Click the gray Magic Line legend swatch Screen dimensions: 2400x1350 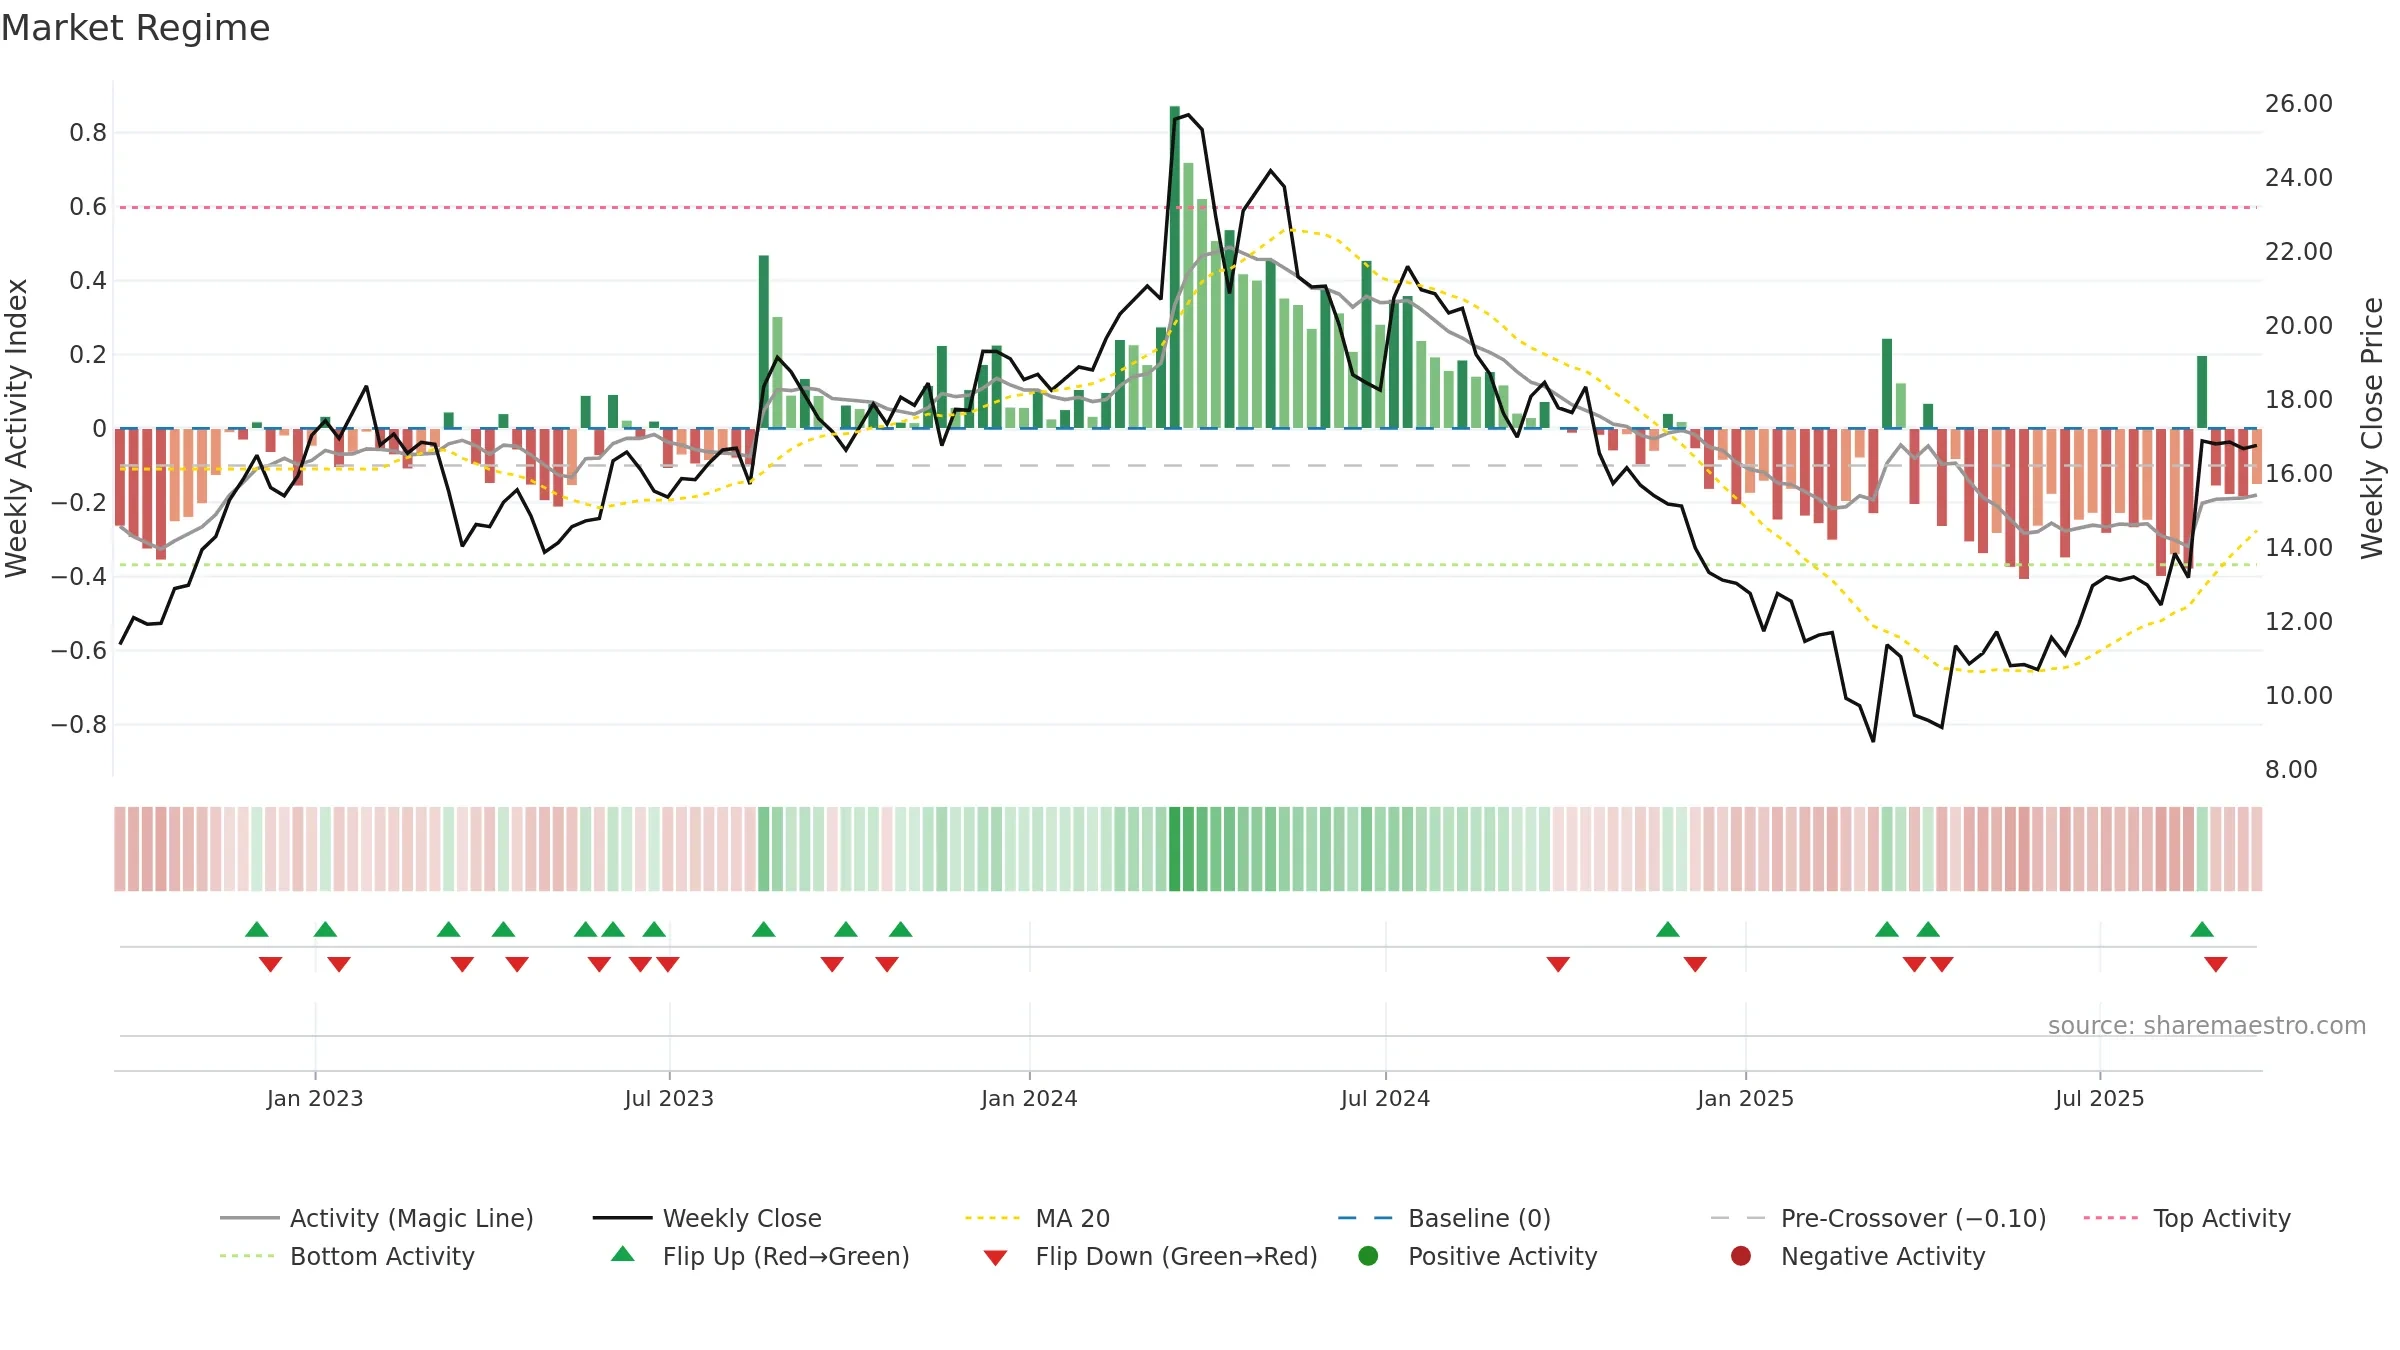tap(249, 1218)
